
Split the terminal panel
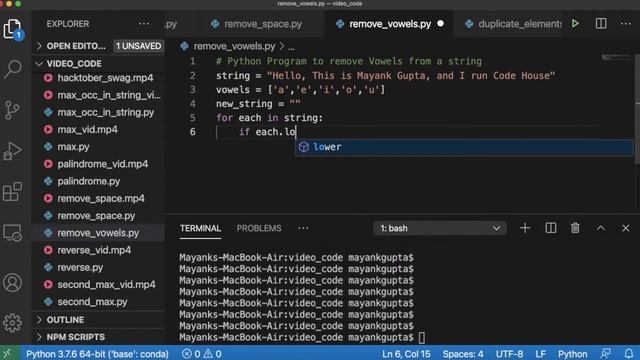tap(551, 228)
